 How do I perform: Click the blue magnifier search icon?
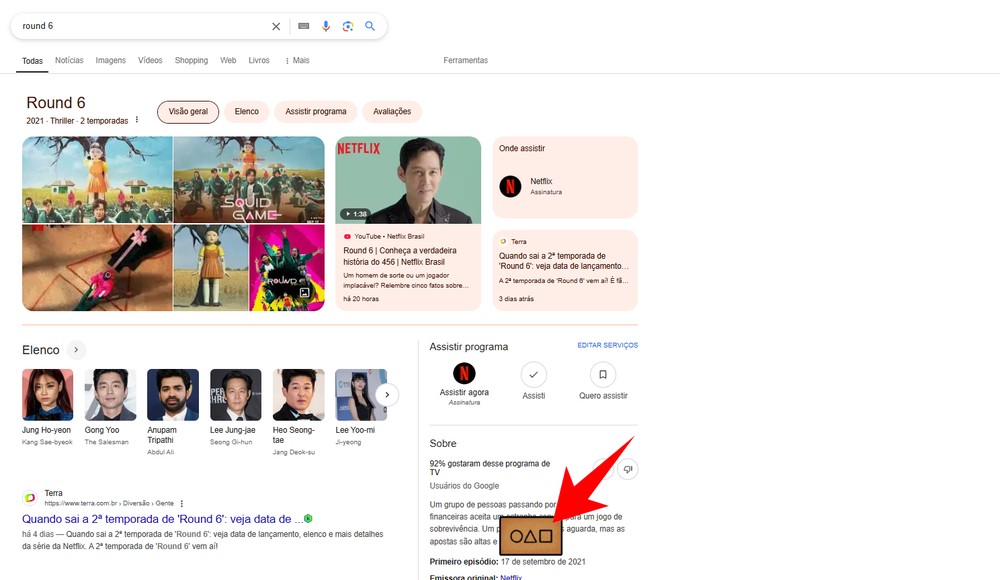[x=370, y=26]
